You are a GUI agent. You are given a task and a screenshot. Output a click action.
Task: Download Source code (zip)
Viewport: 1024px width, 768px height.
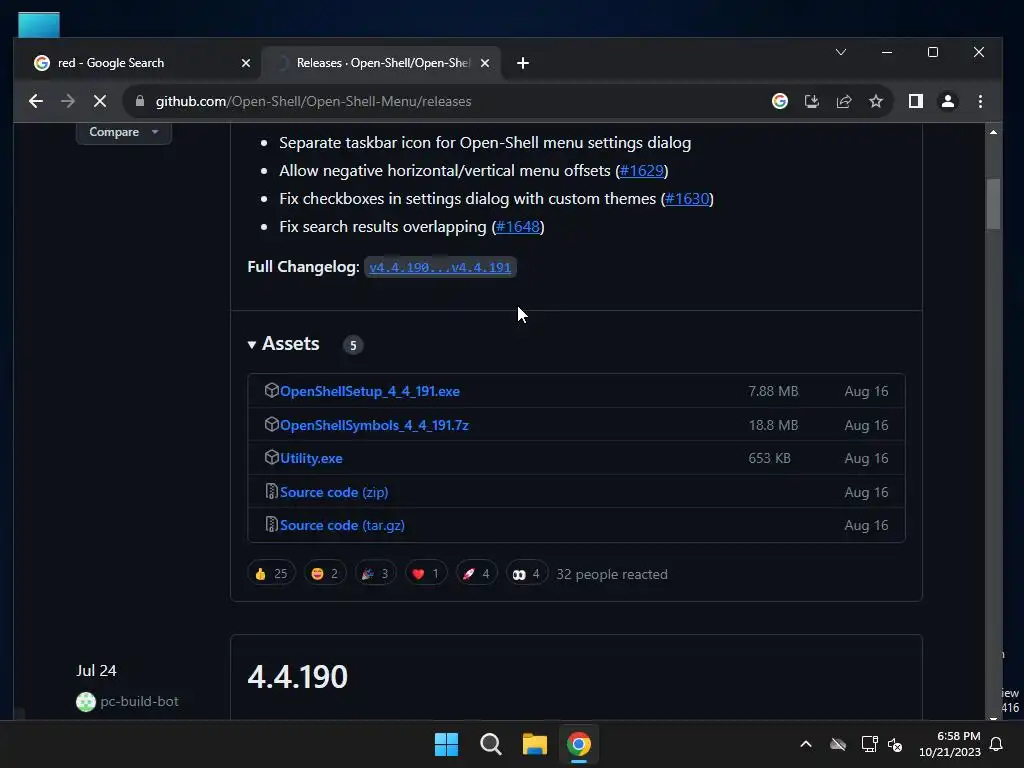tap(334, 492)
